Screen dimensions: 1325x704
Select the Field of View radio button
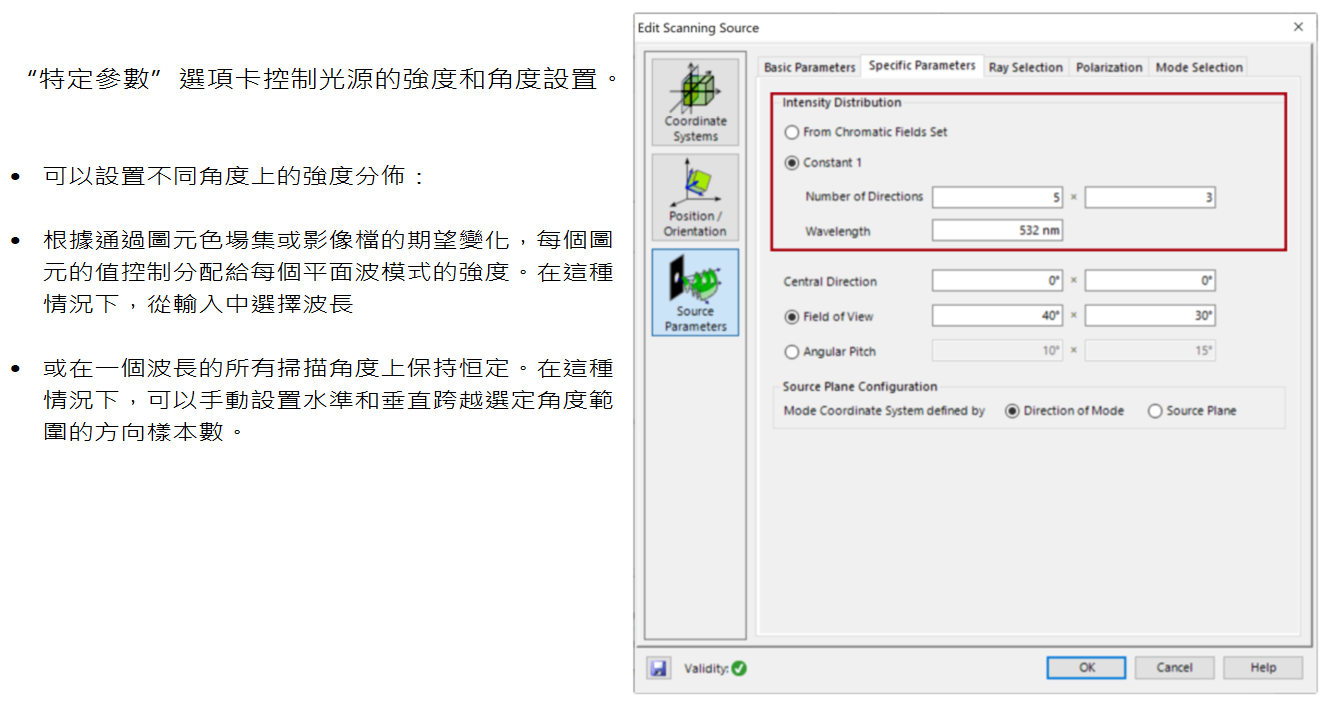[792, 317]
